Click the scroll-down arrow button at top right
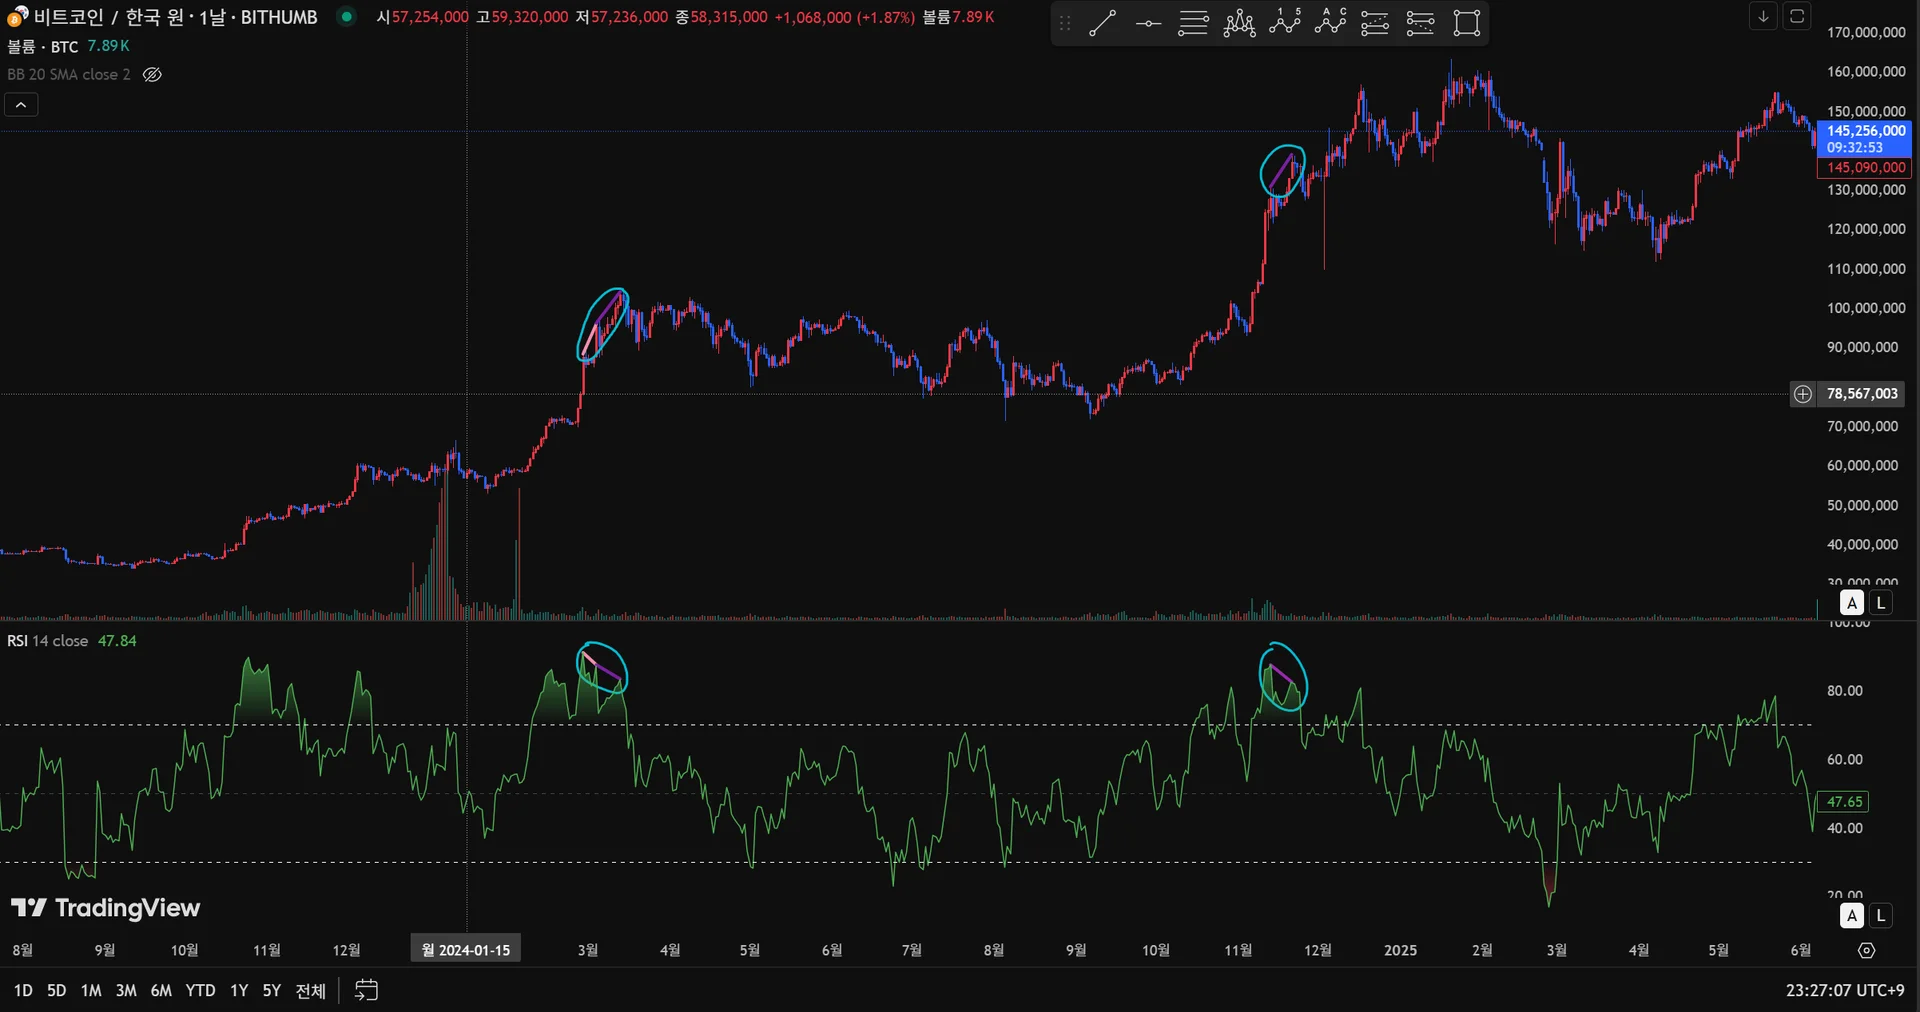The image size is (1920, 1012). tap(1763, 16)
